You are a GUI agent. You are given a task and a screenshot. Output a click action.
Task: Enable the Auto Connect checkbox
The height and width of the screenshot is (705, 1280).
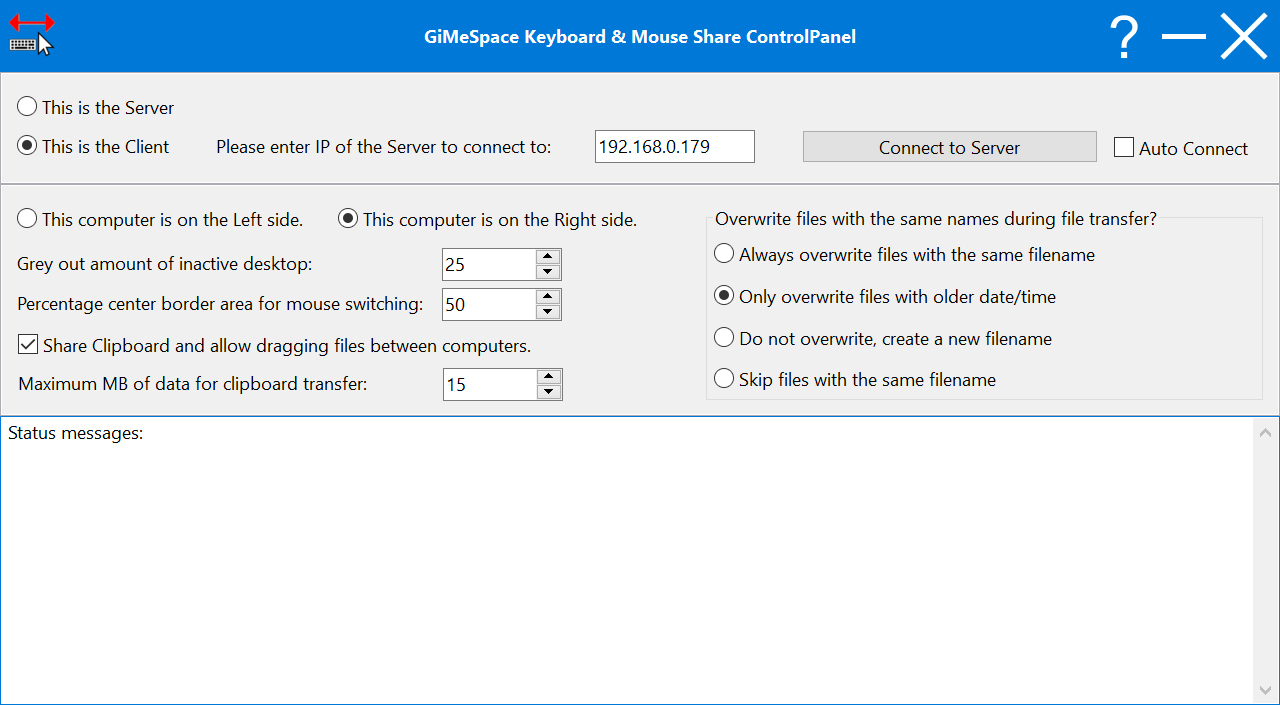pyautogui.click(x=1181, y=148)
